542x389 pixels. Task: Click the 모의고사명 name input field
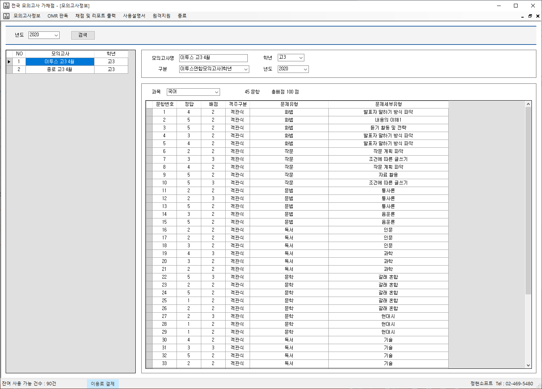click(213, 57)
